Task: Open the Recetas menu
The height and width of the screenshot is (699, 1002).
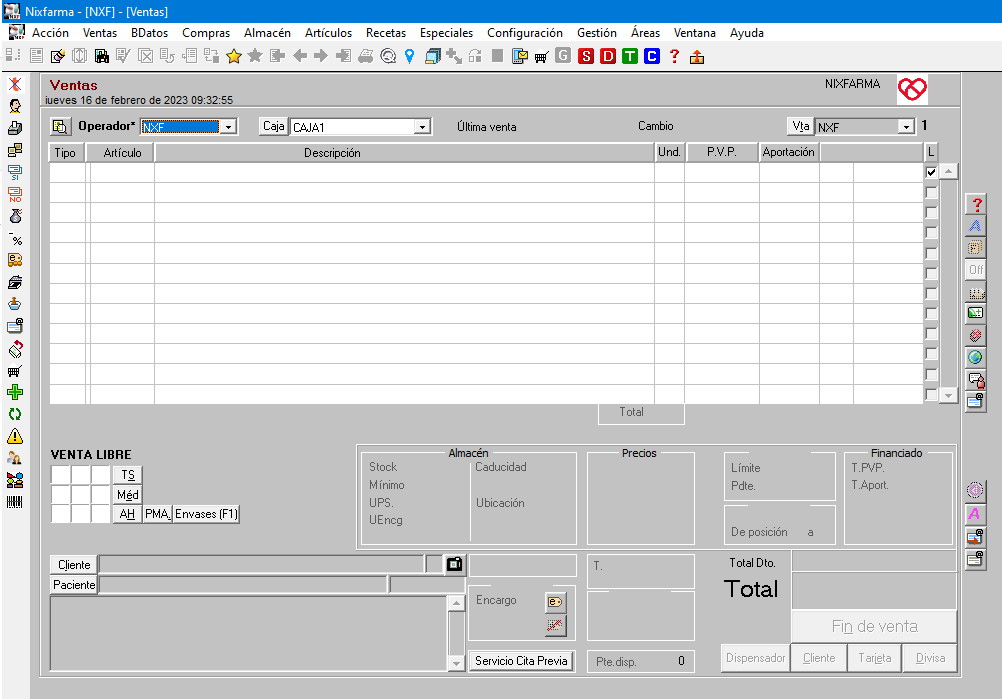Action: 385,33
